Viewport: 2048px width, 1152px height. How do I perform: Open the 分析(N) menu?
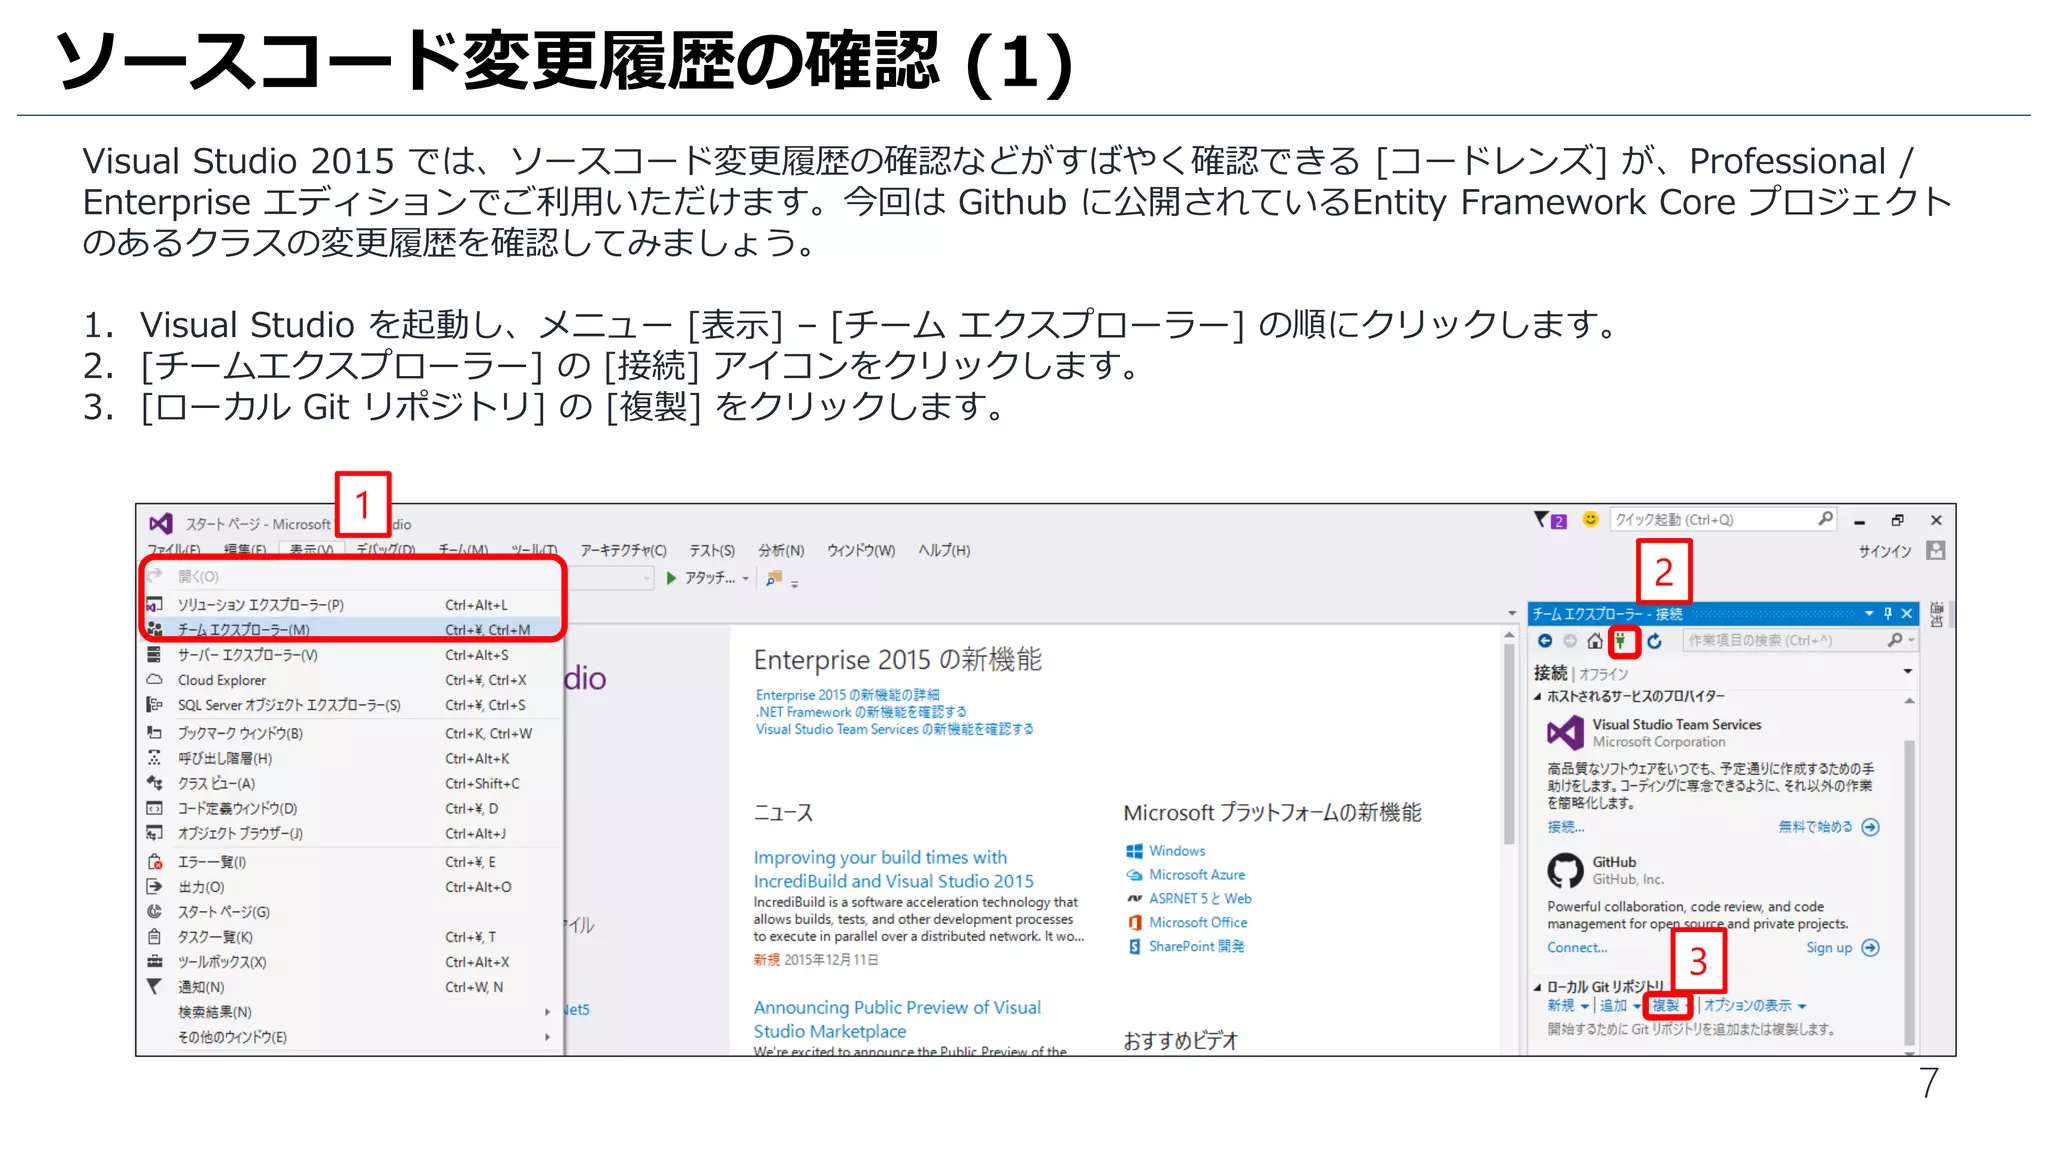click(x=781, y=550)
